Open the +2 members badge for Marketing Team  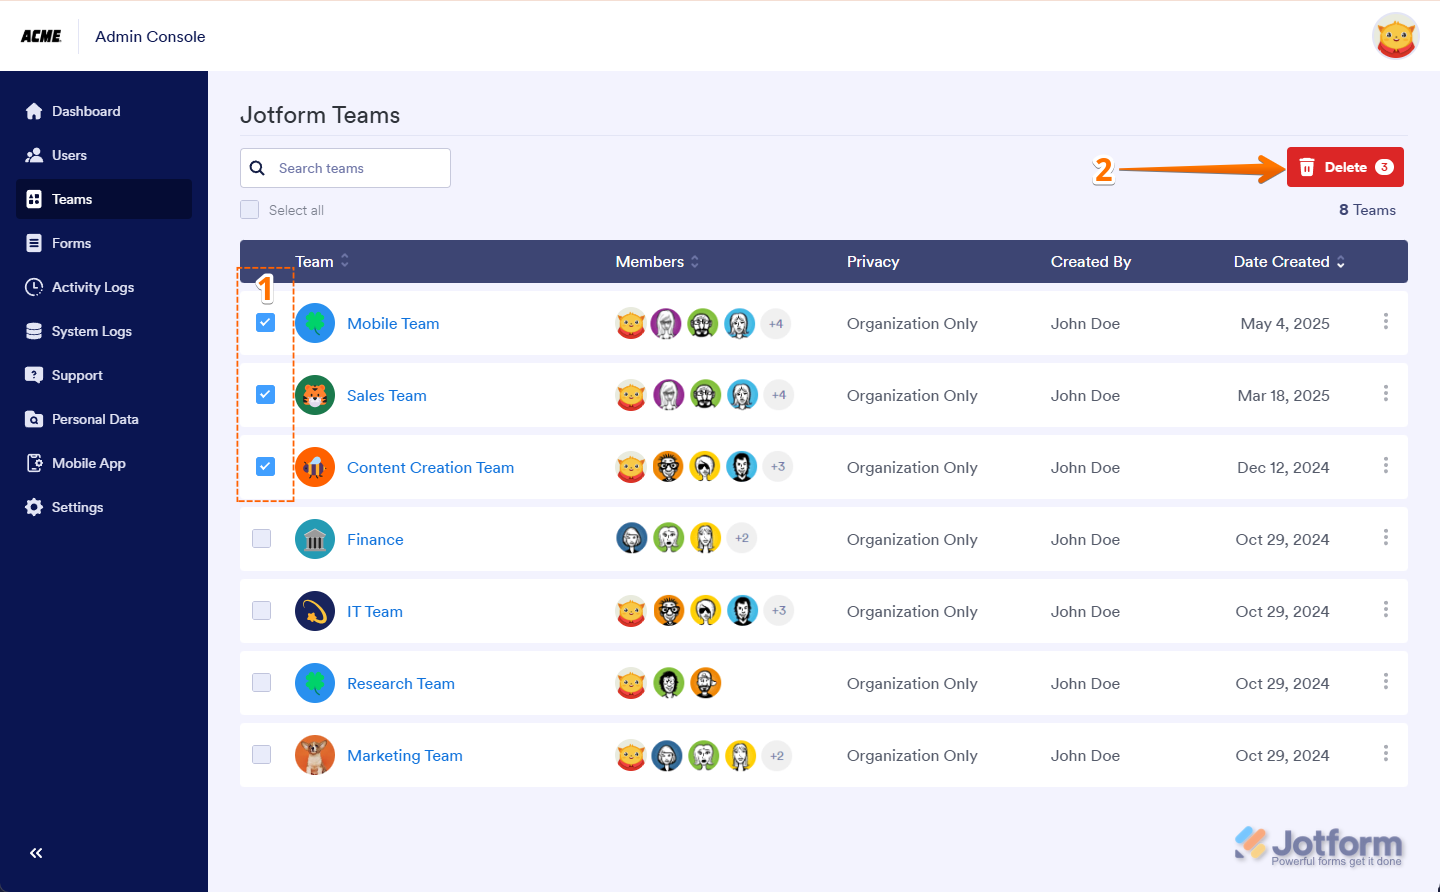coord(777,755)
